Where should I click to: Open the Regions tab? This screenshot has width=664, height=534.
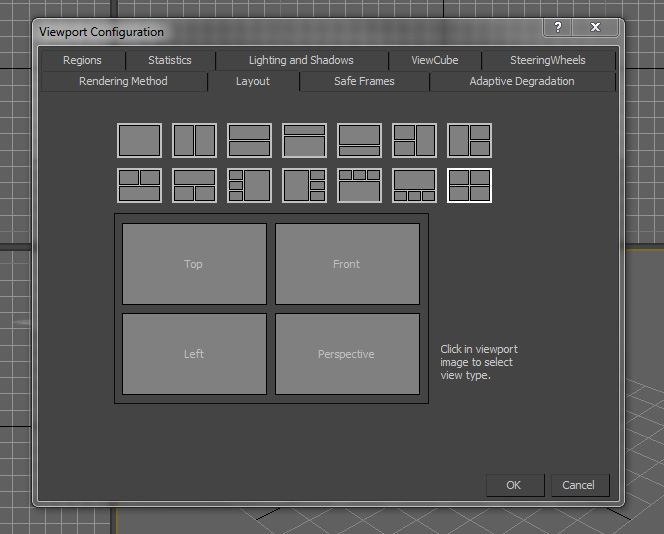[x=83, y=60]
